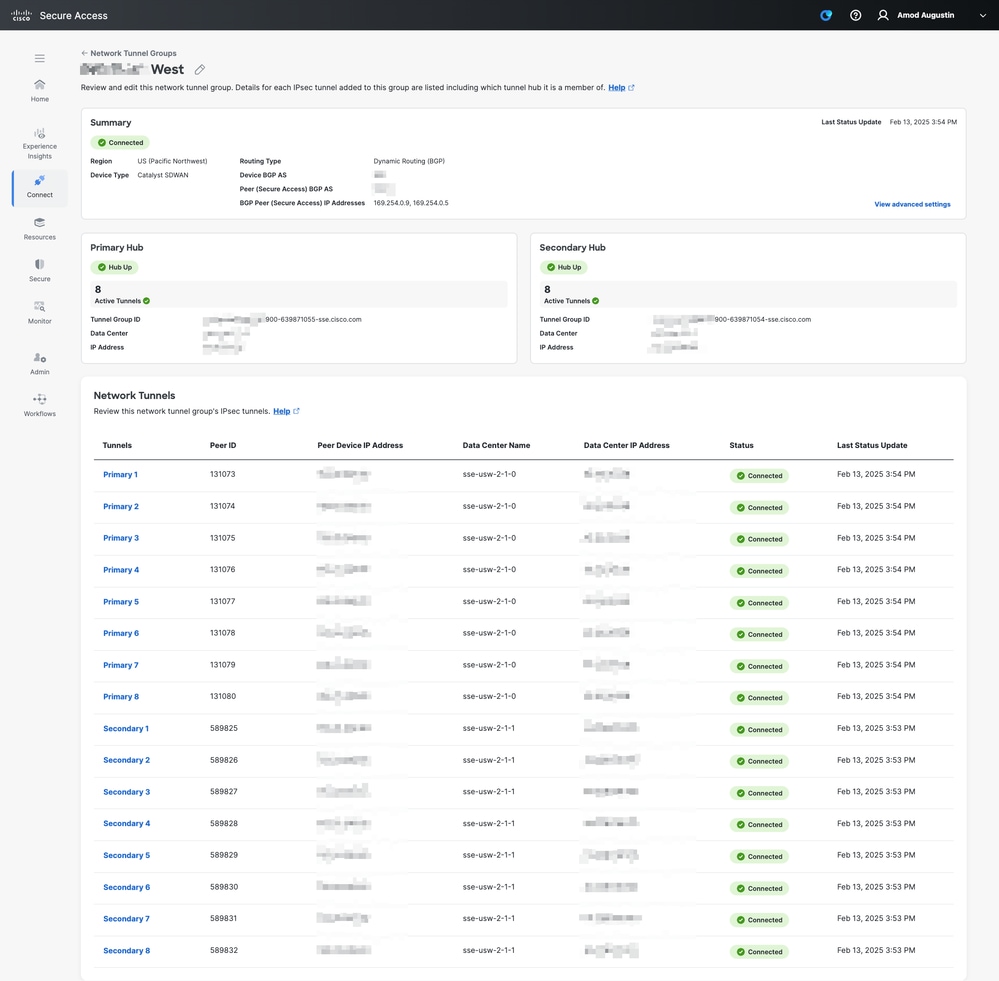Open the Primary 2 tunnel
The image size is (999, 981).
coord(121,506)
